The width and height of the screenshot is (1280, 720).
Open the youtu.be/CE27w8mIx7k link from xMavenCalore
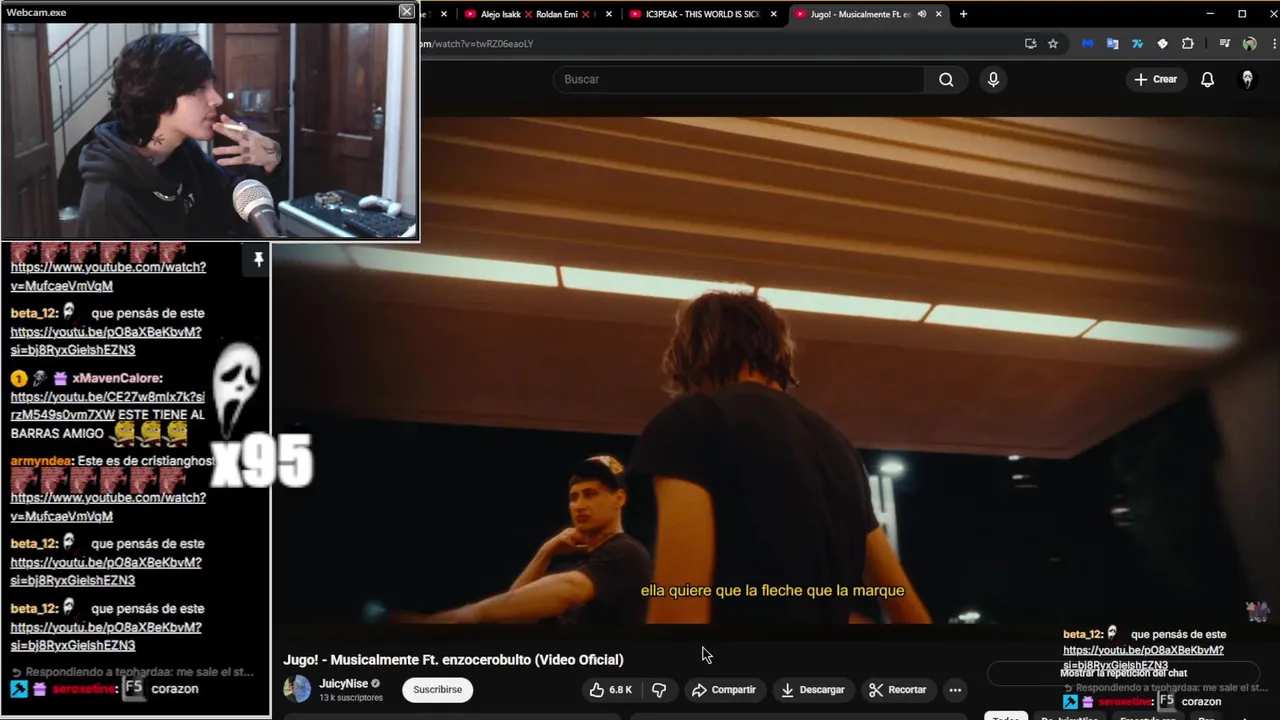(x=107, y=406)
